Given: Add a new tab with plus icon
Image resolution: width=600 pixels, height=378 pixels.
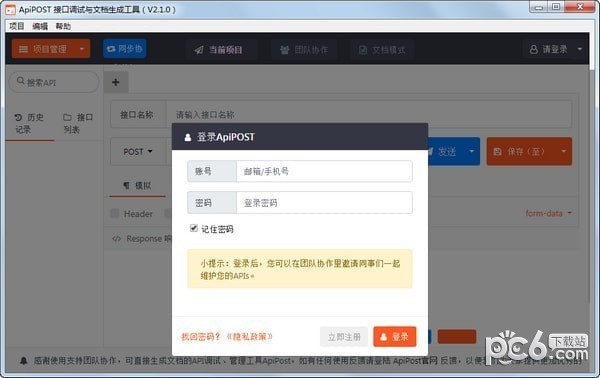Looking at the screenshot, I should [116, 82].
